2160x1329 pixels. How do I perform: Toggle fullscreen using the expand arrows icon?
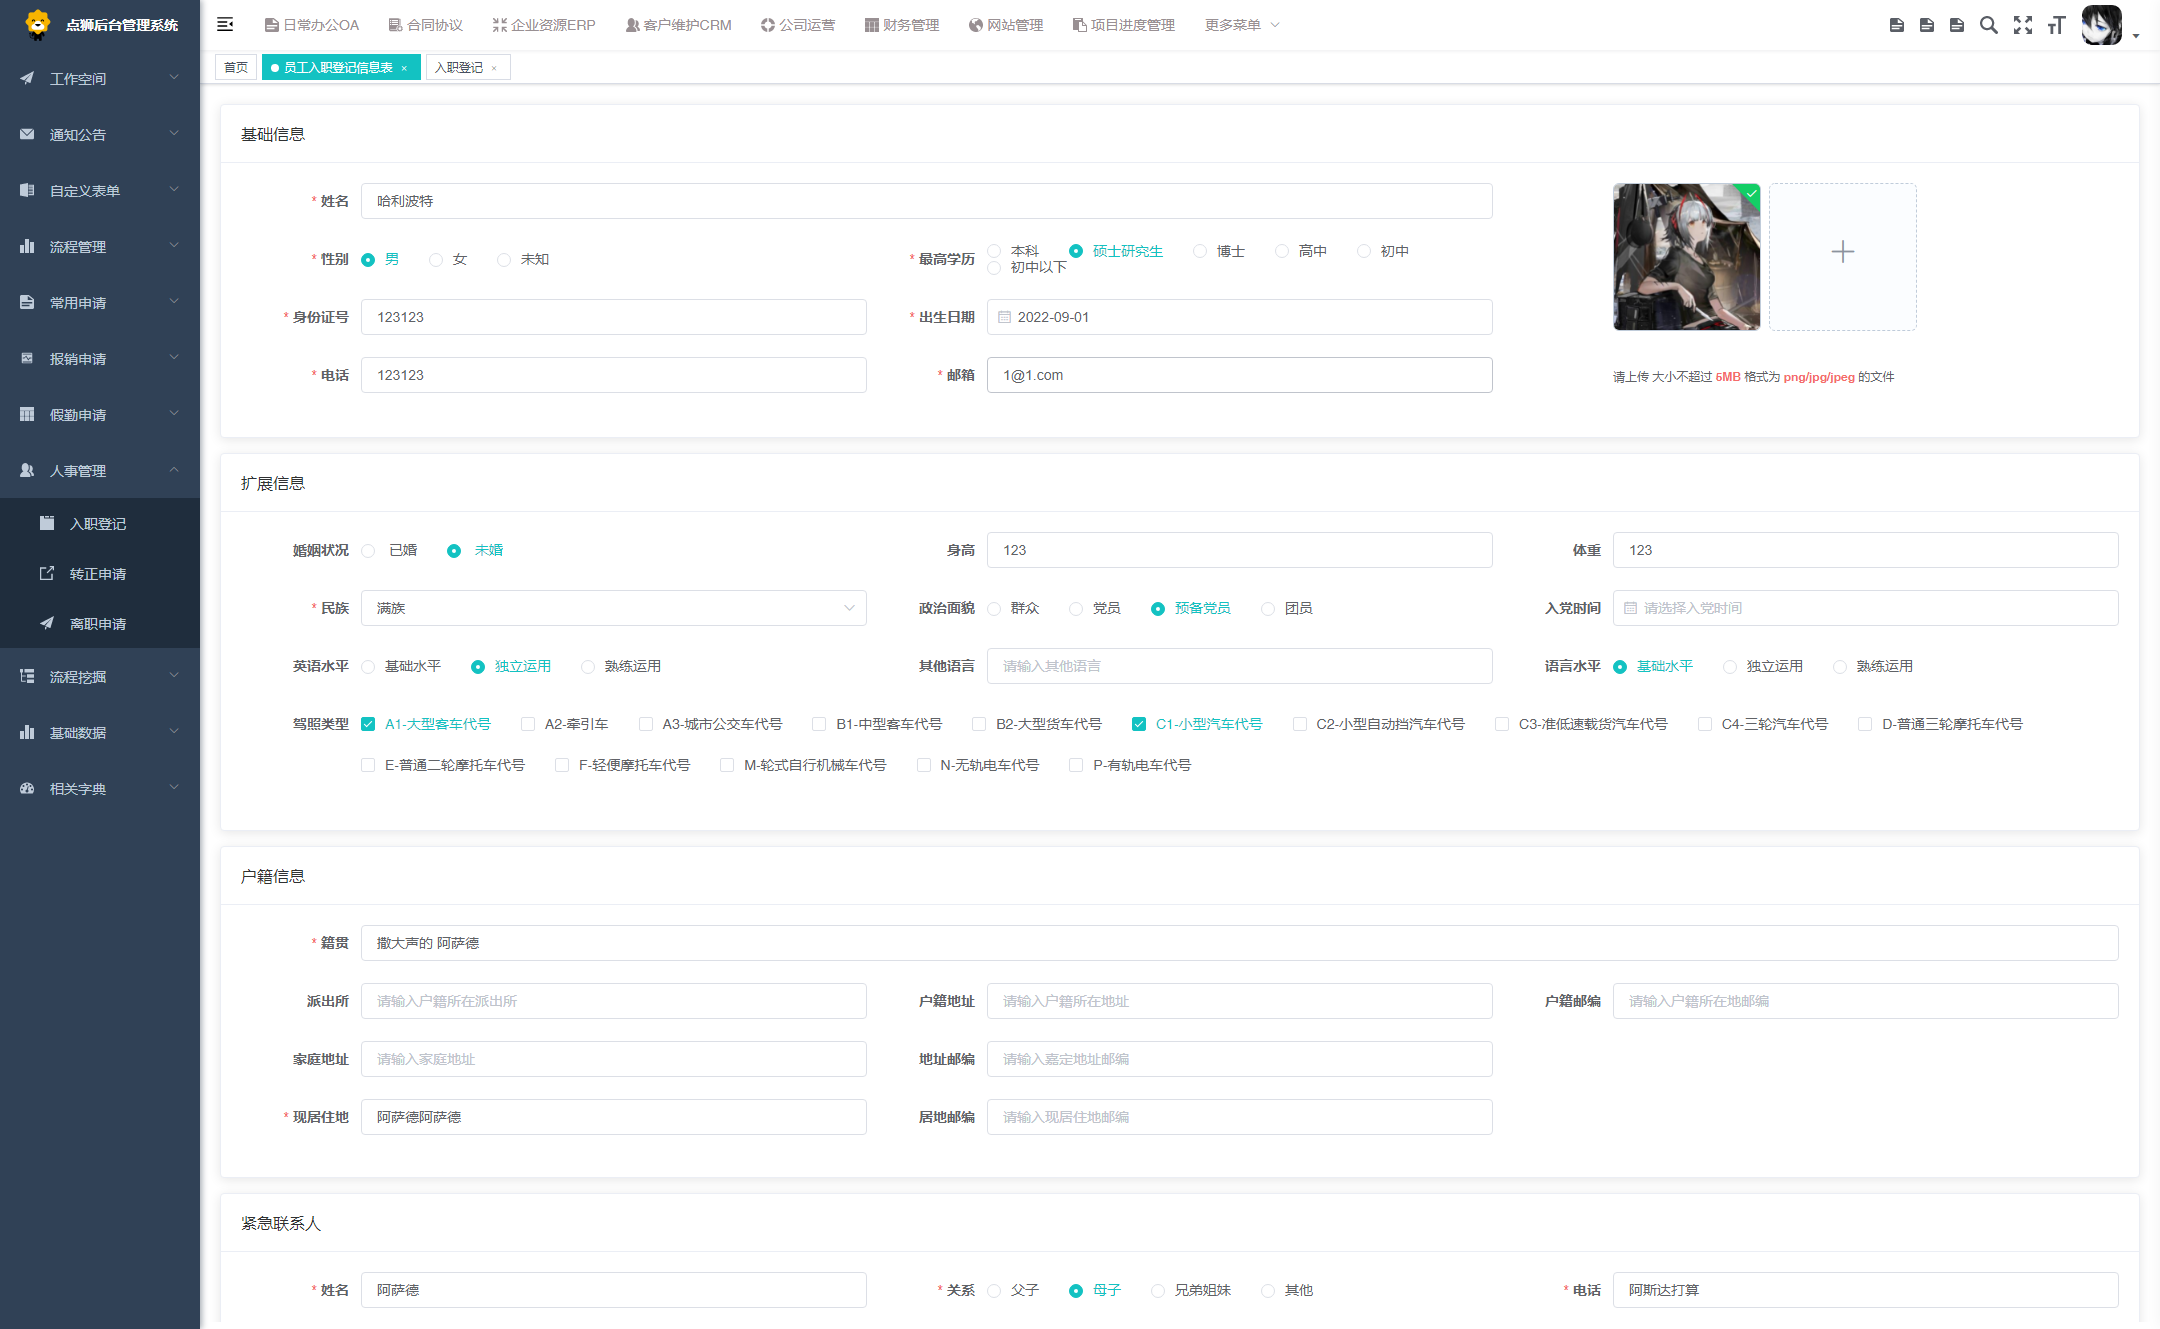pyautogui.click(x=2023, y=25)
